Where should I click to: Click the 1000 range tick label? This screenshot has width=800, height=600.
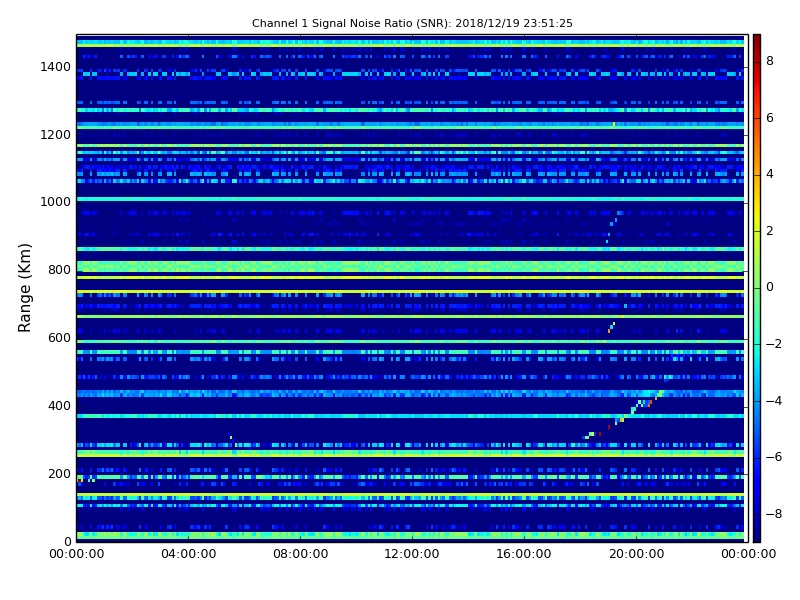click(55, 202)
